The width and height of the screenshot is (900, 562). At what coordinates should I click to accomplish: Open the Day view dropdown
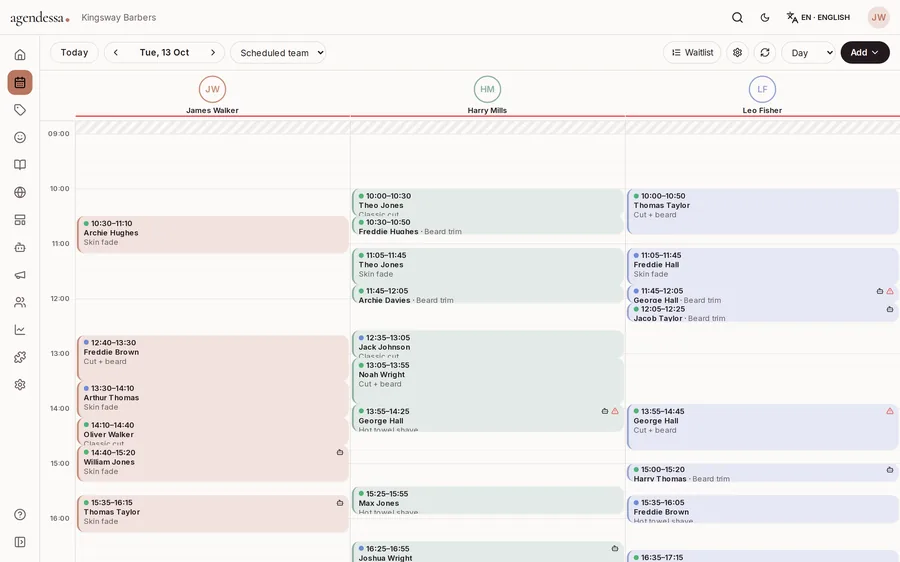[808, 53]
